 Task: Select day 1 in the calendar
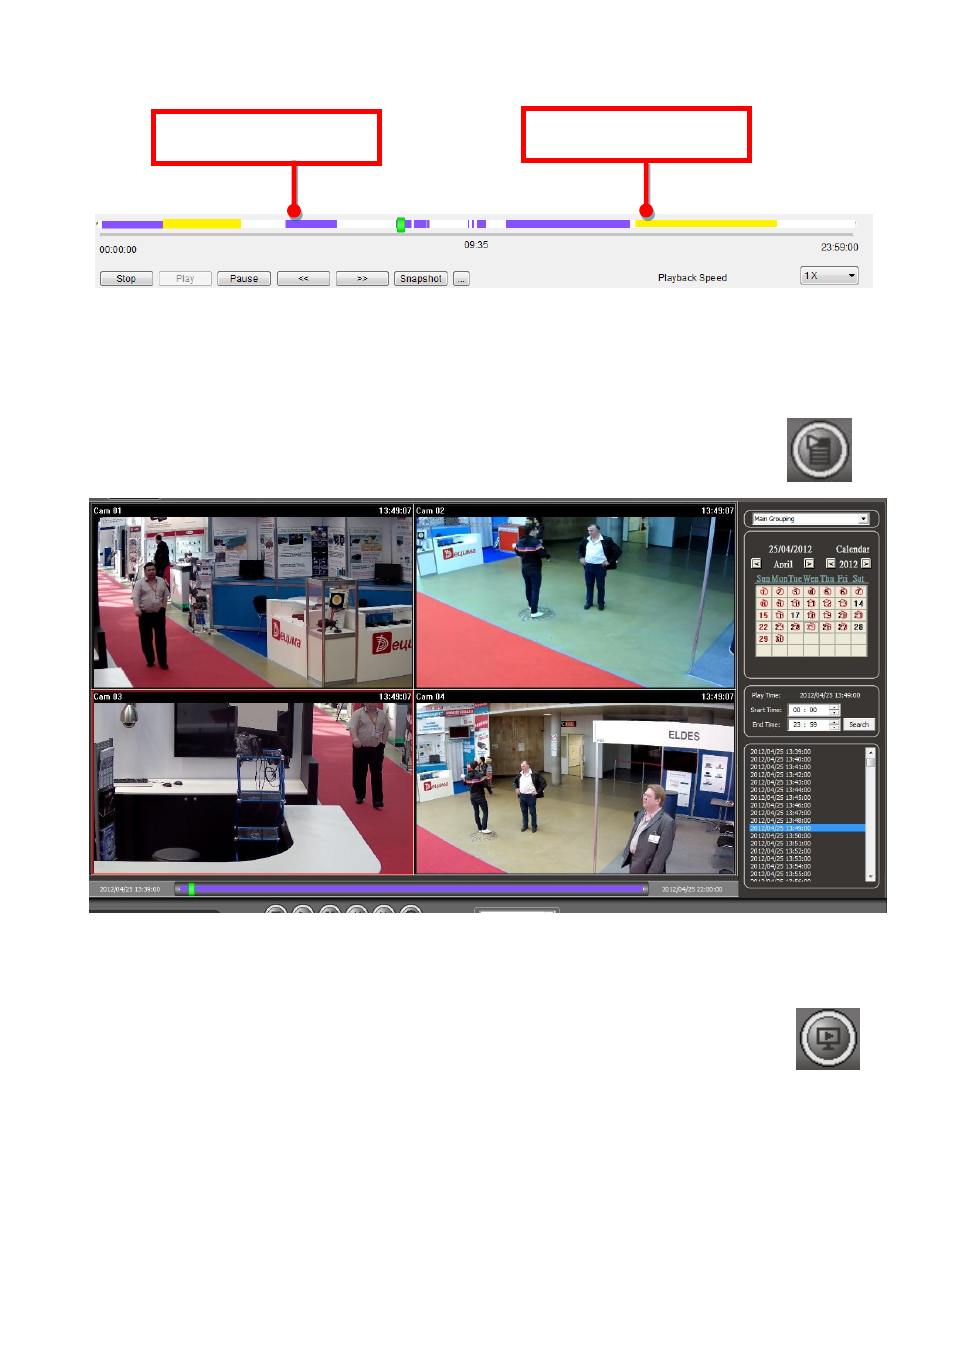pos(764,592)
